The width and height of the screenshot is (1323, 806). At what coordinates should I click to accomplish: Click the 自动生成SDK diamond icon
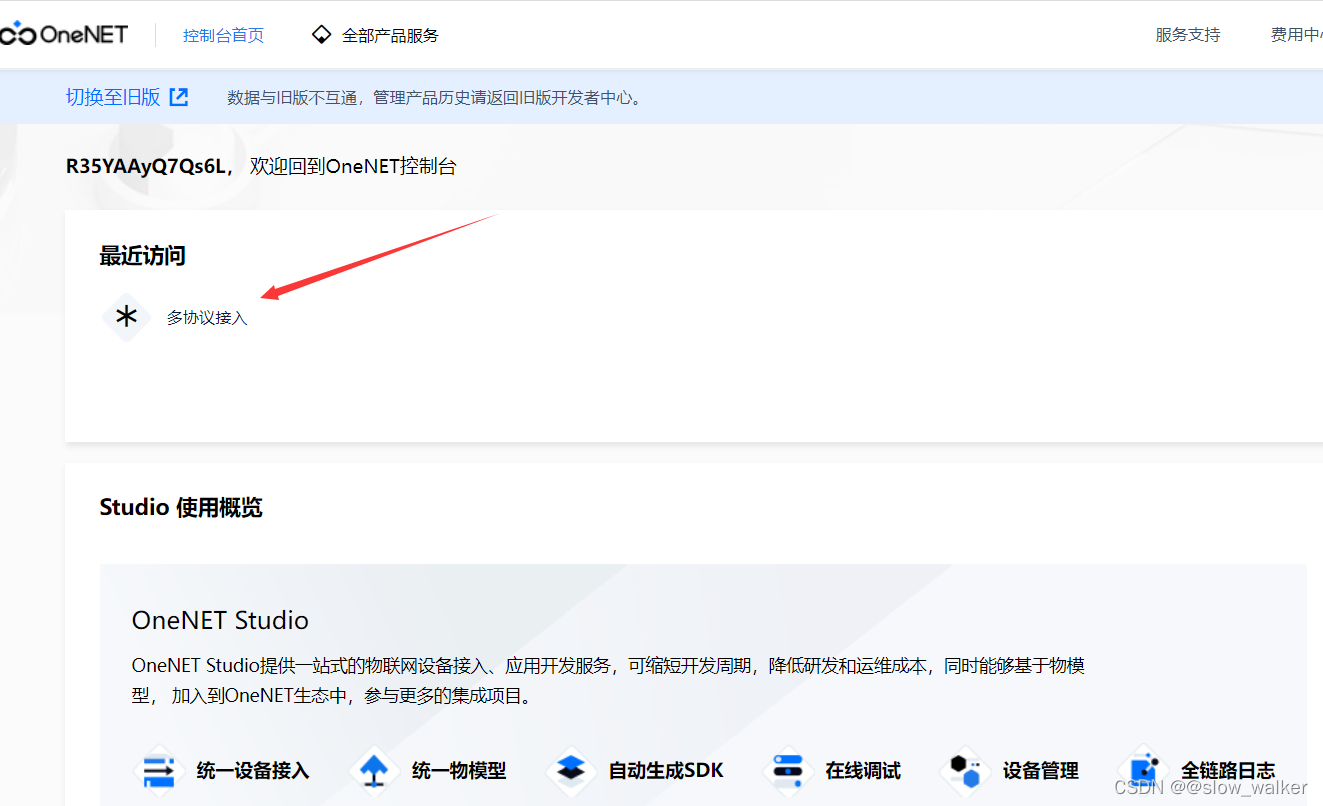pos(570,769)
